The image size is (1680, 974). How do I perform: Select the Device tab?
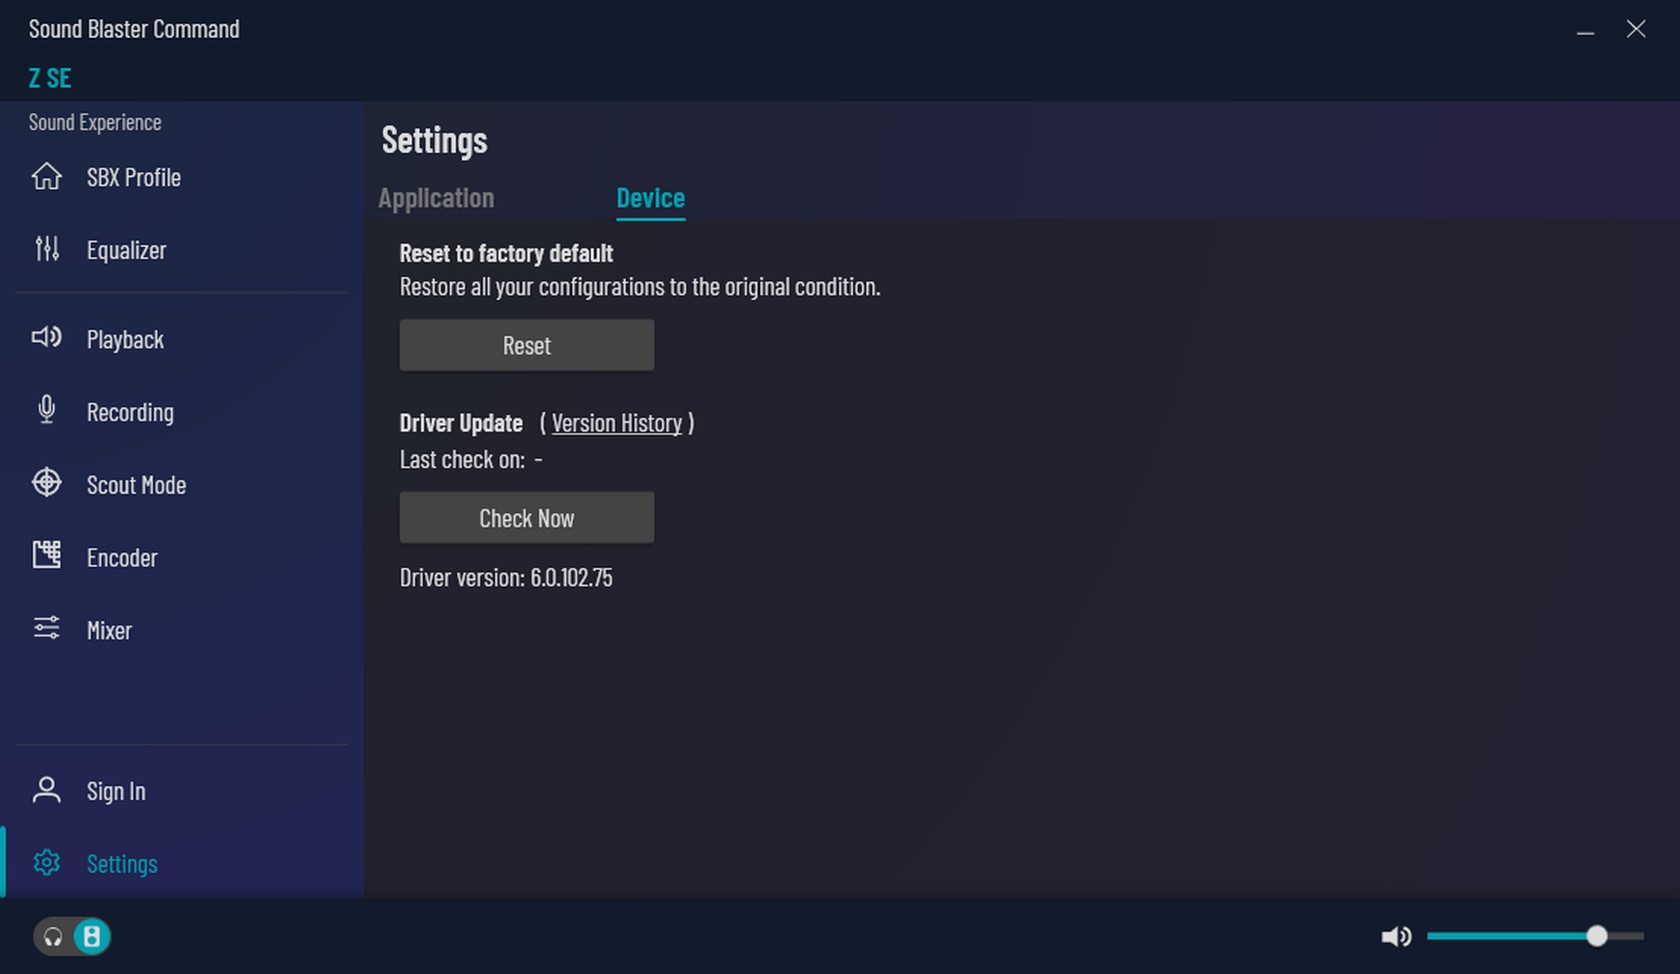pos(650,198)
